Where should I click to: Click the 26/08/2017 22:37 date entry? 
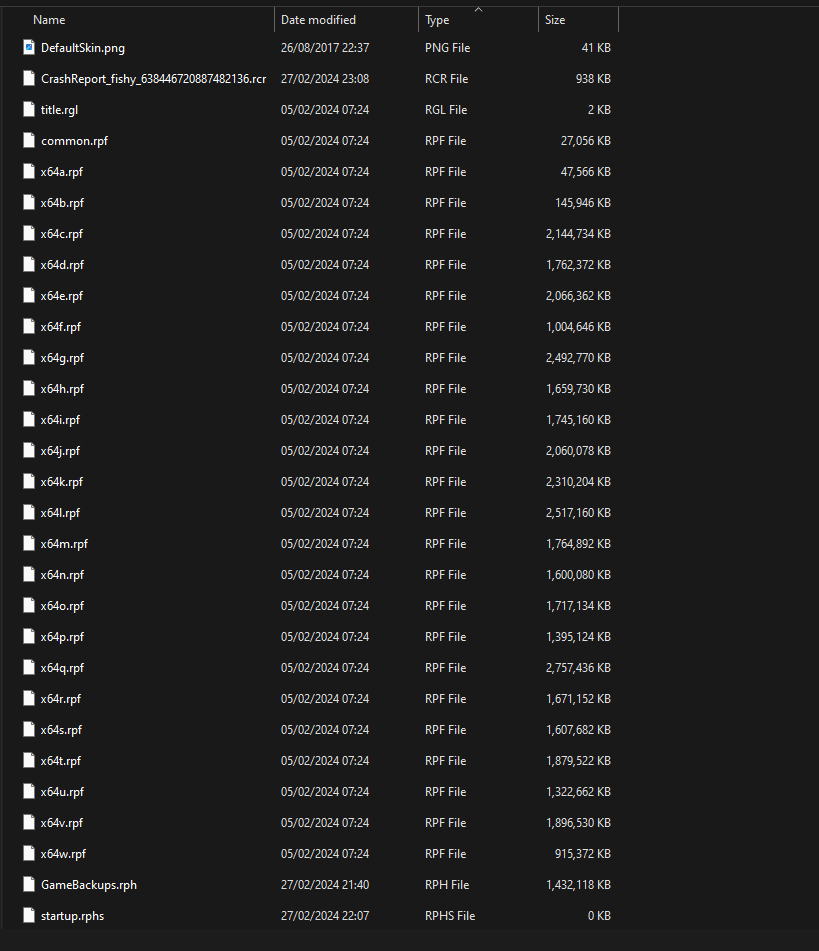[325, 48]
